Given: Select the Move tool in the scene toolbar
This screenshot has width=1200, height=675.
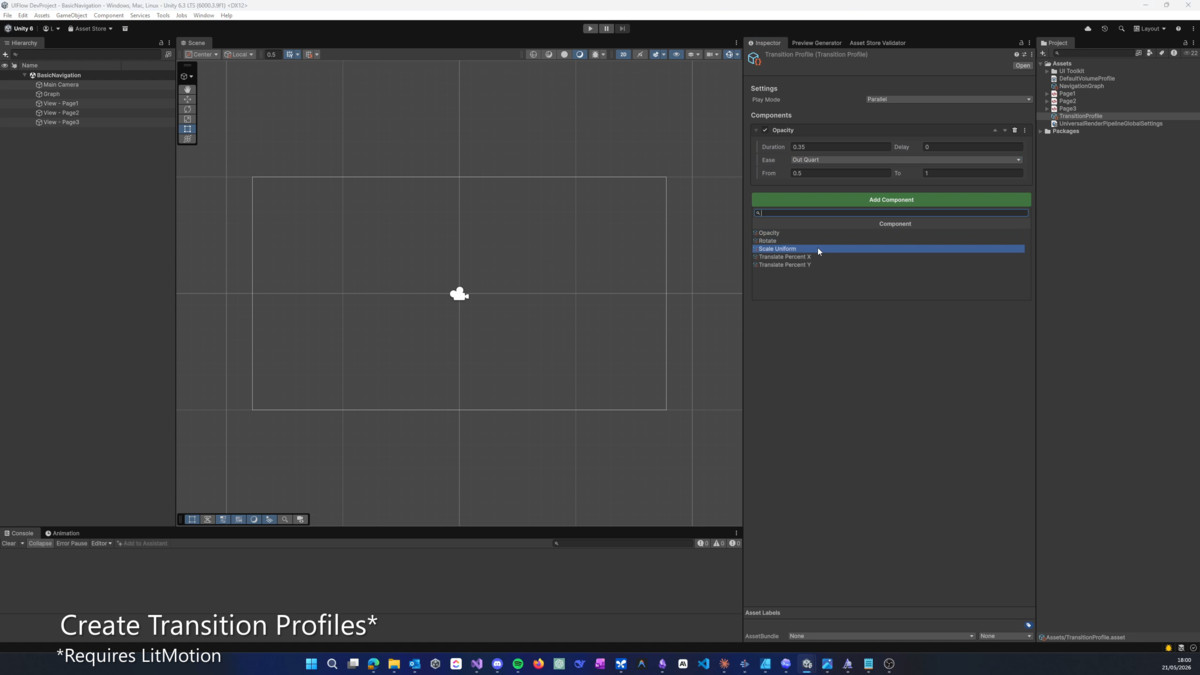Looking at the screenshot, I should pos(187,99).
